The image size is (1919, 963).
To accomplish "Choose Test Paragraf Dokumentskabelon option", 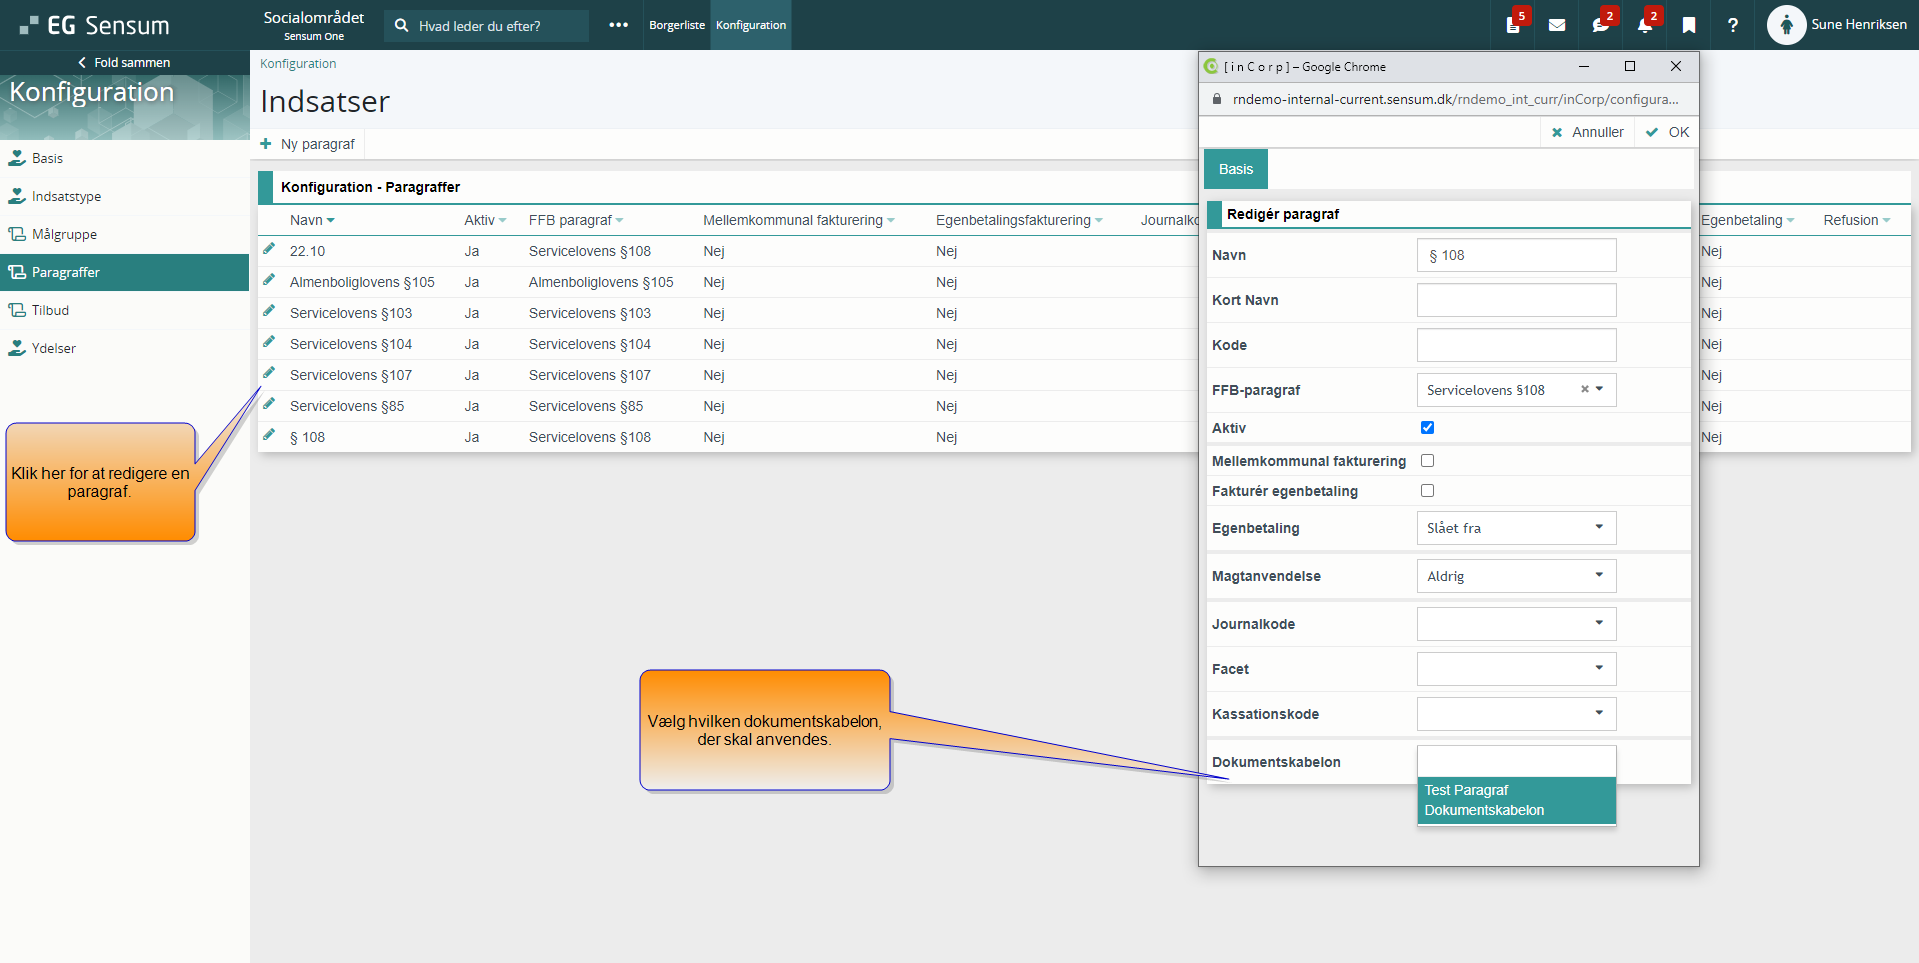I will [1516, 800].
